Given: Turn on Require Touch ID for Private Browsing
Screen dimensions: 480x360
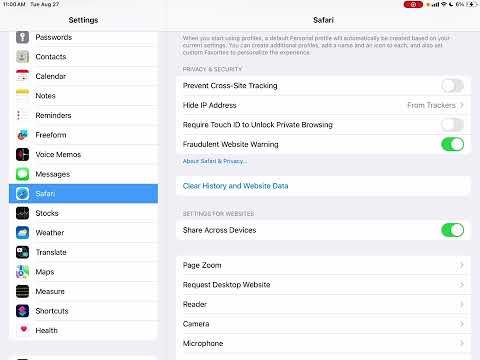Looking at the screenshot, I should [x=452, y=125].
